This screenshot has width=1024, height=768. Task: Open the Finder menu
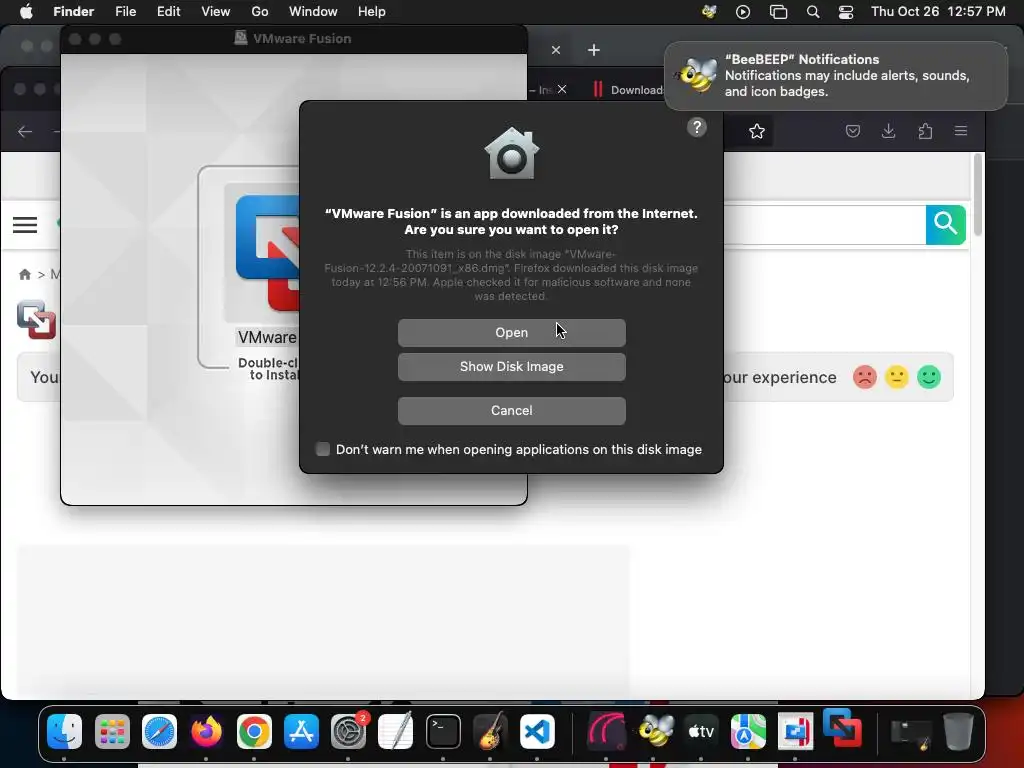tap(73, 12)
